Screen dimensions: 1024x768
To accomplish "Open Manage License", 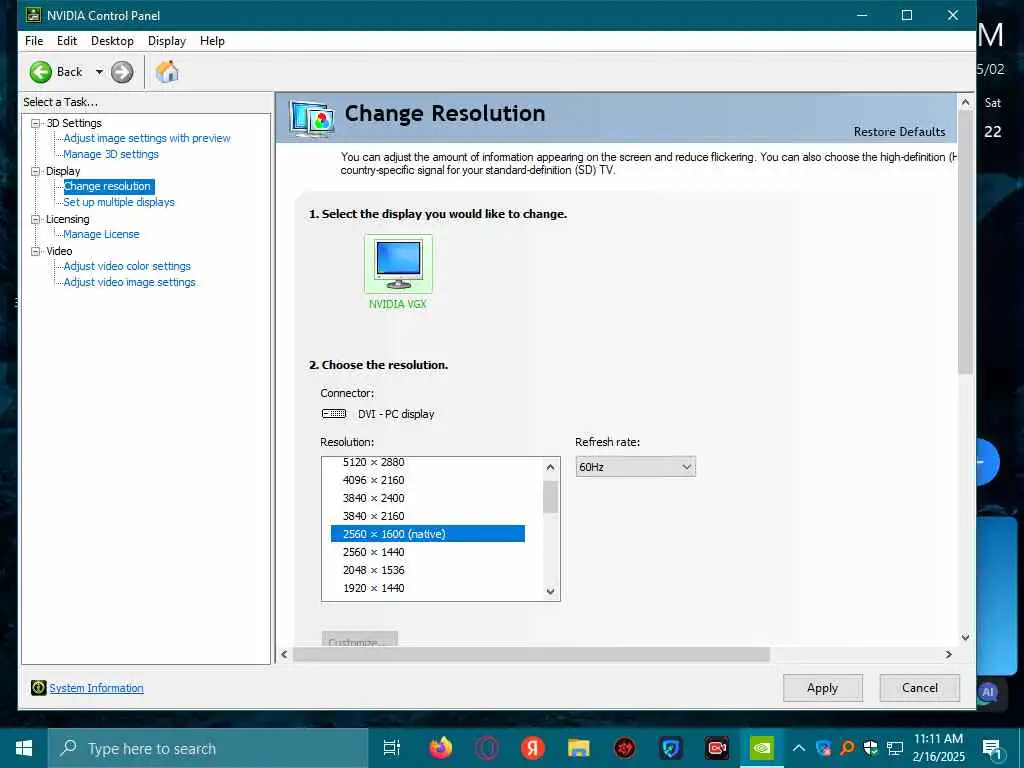I will [x=101, y=234].
